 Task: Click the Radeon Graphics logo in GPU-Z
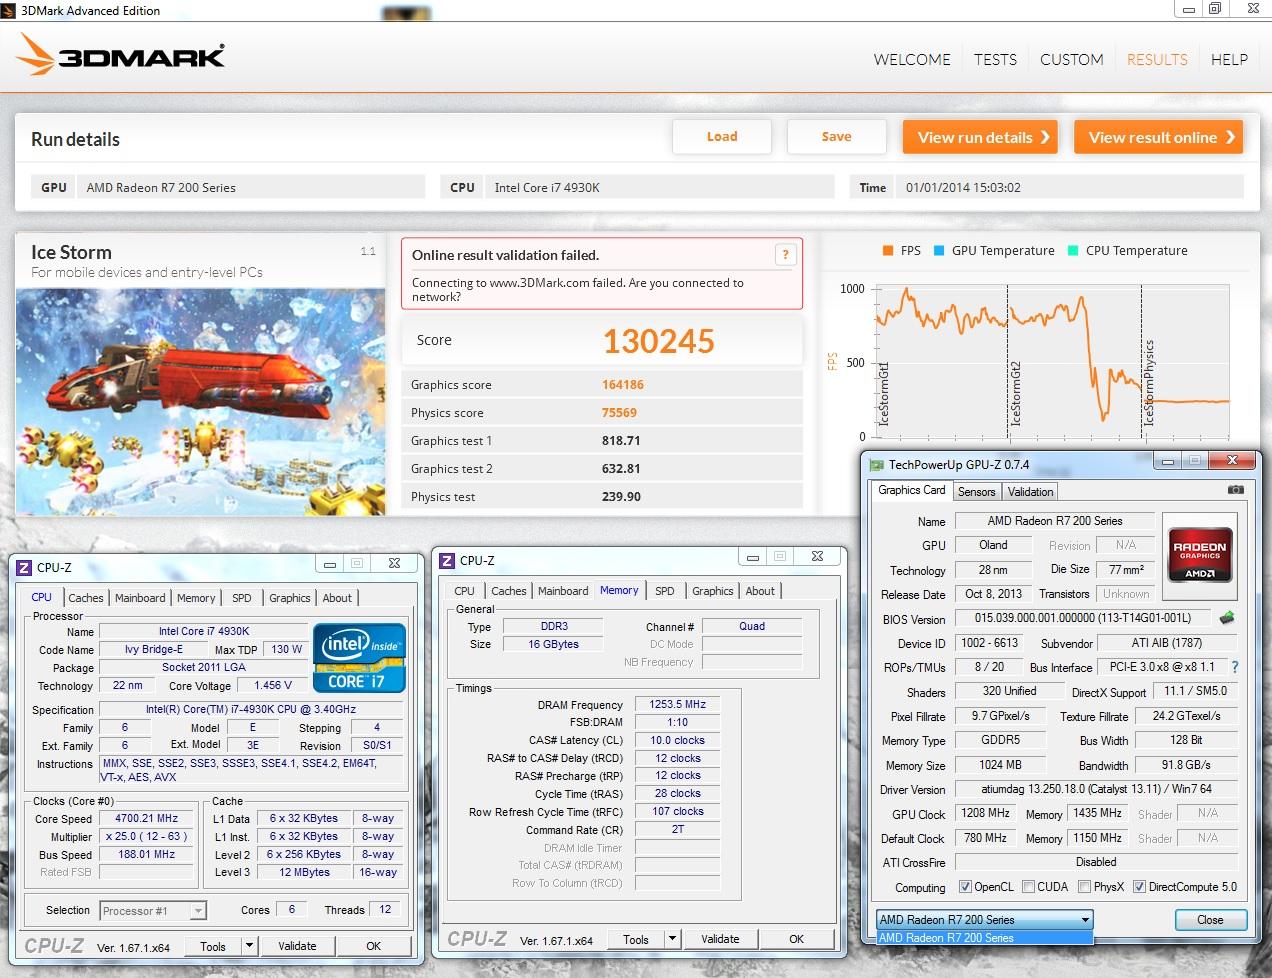pos(1200,556)
